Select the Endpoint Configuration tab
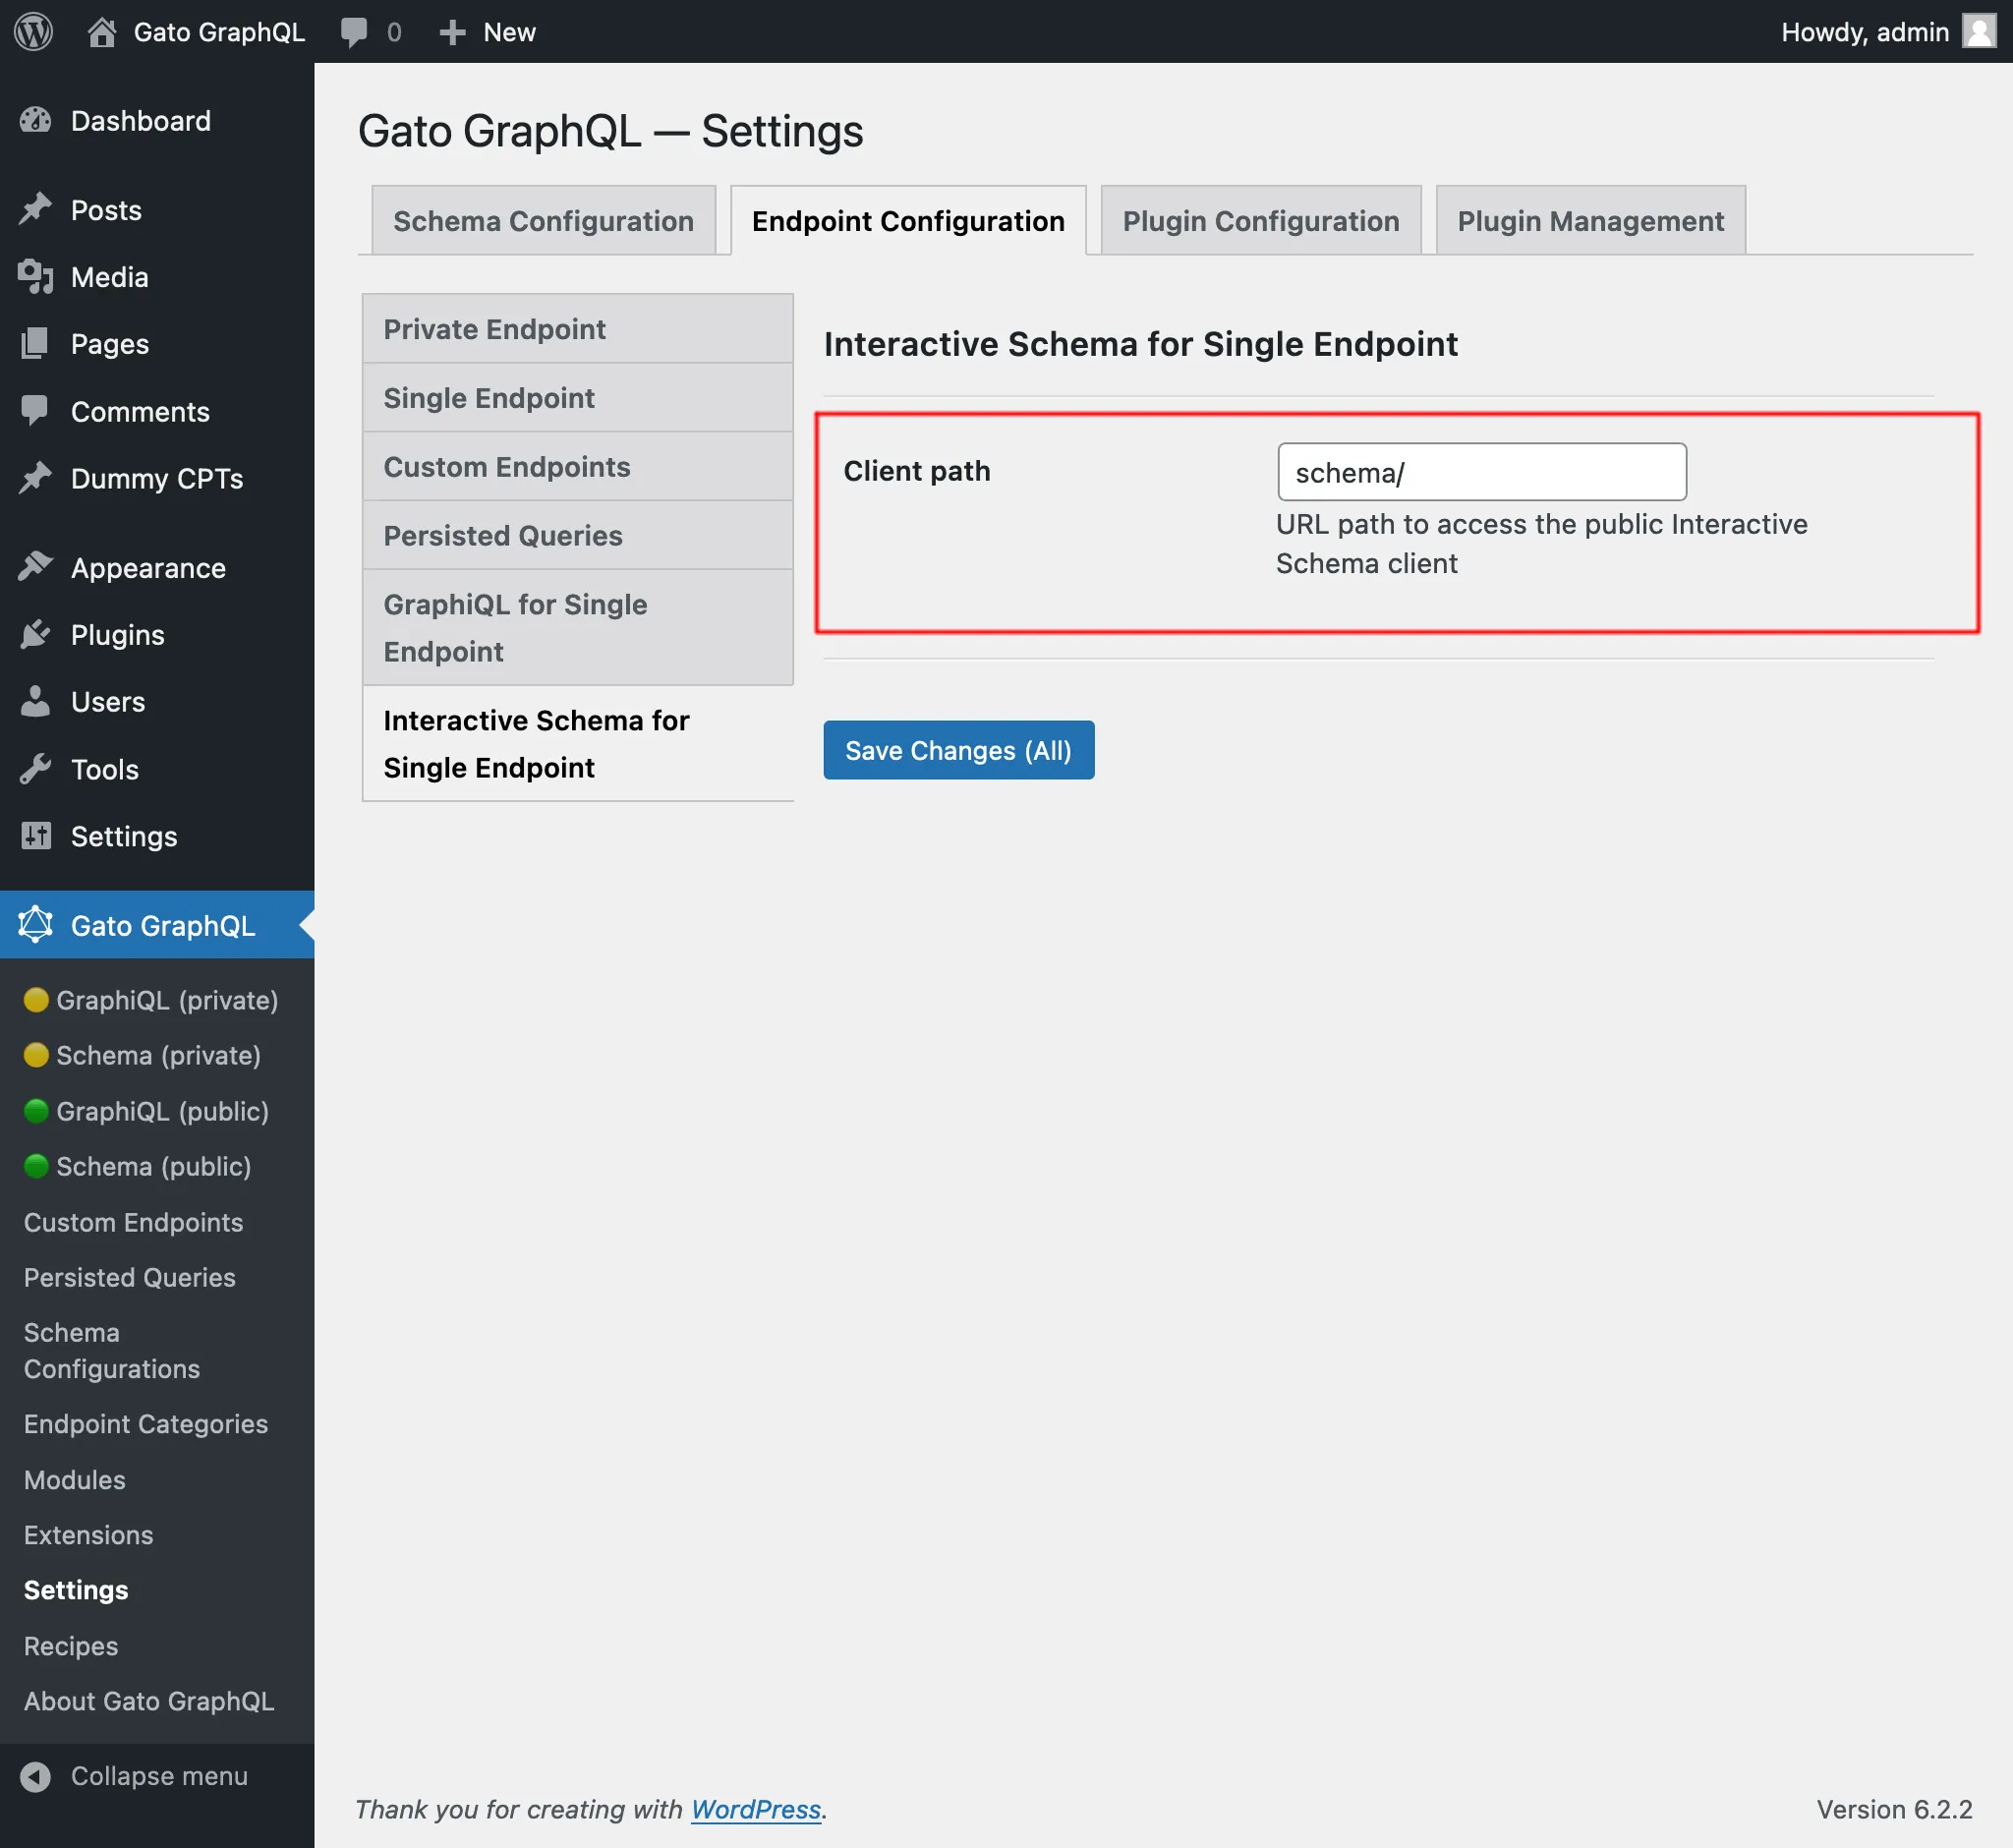This screenshot has height=1848, width=2013. 908,220
